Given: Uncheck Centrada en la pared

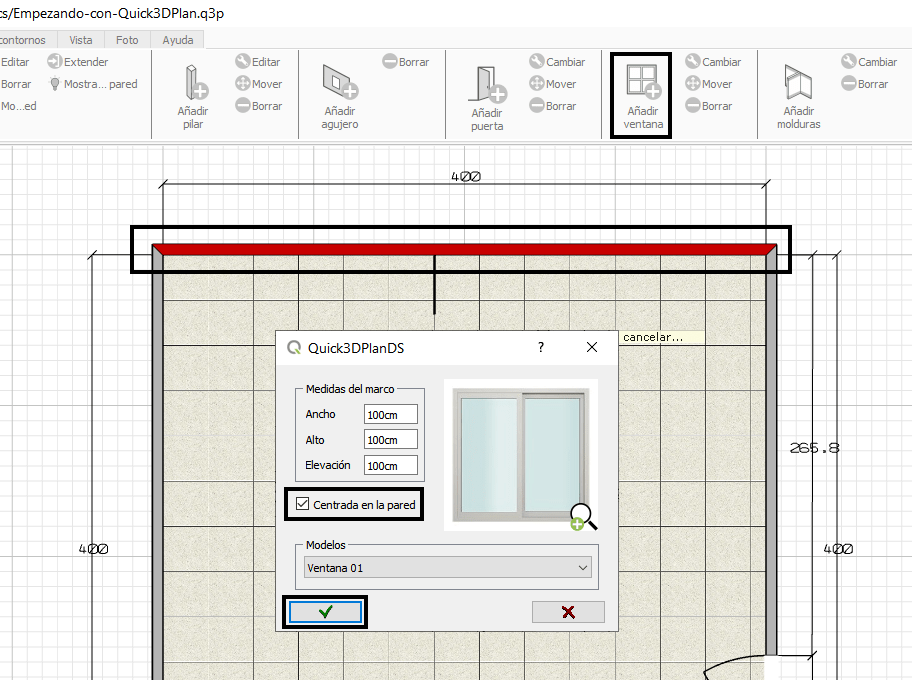Looking at the screenshot, I should [302, 504].
